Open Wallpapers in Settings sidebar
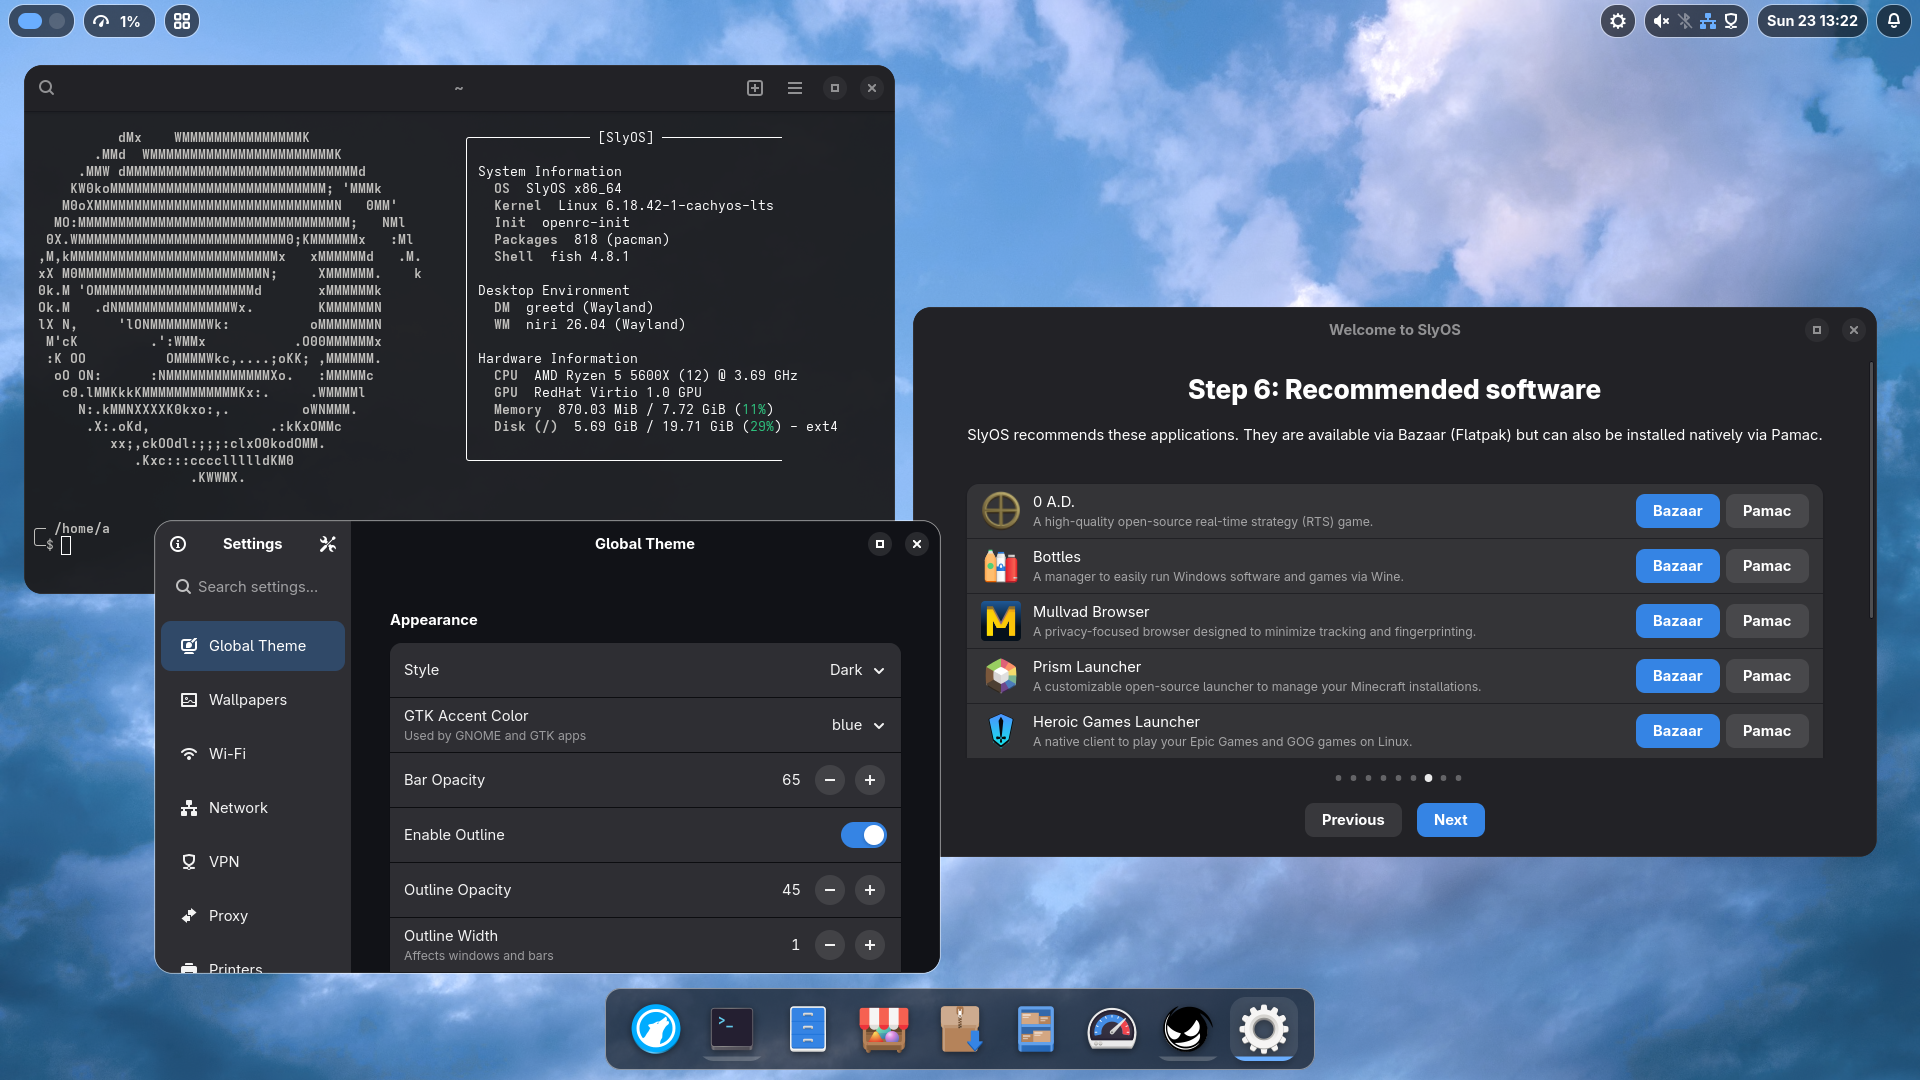The width and height of the screenshot is (1920, 1080). click(253, 700)
